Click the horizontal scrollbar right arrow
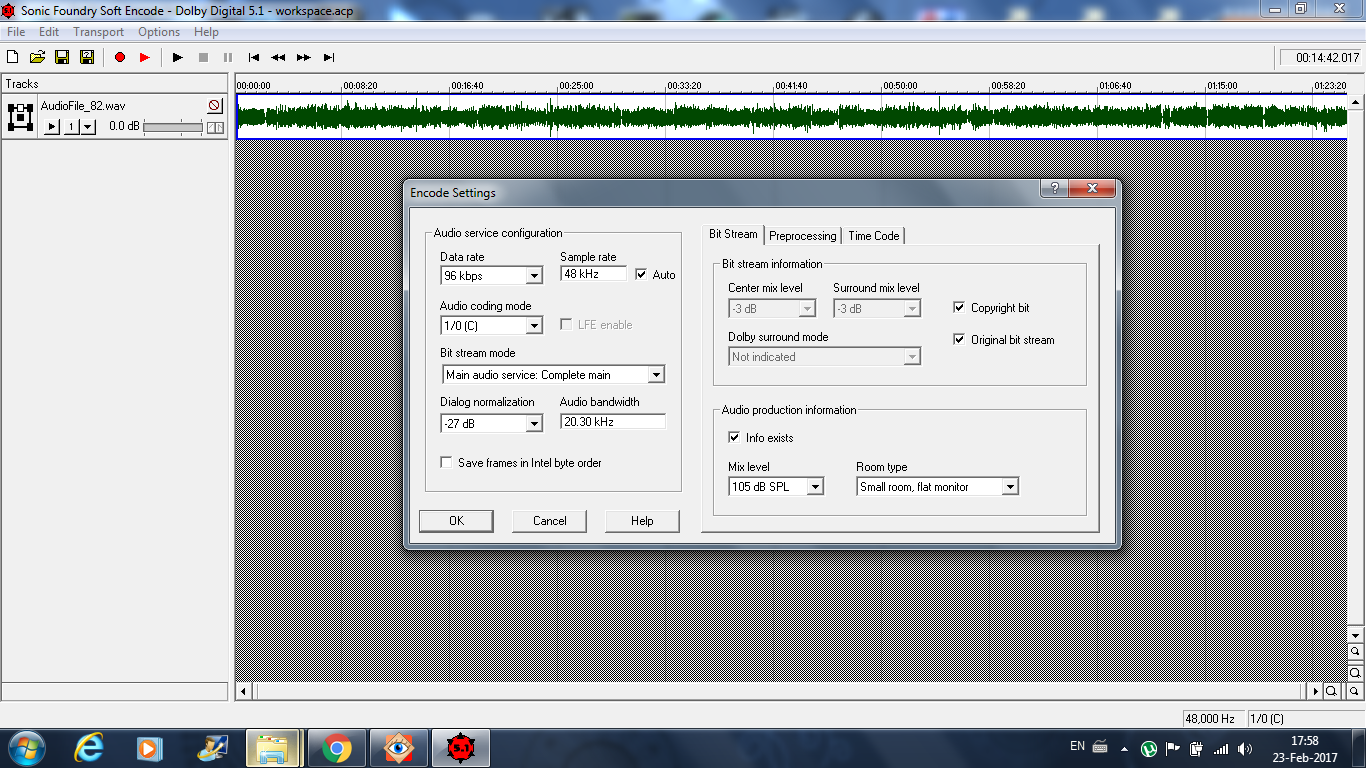This screenshot has height=768, width=1366. 1316,691
